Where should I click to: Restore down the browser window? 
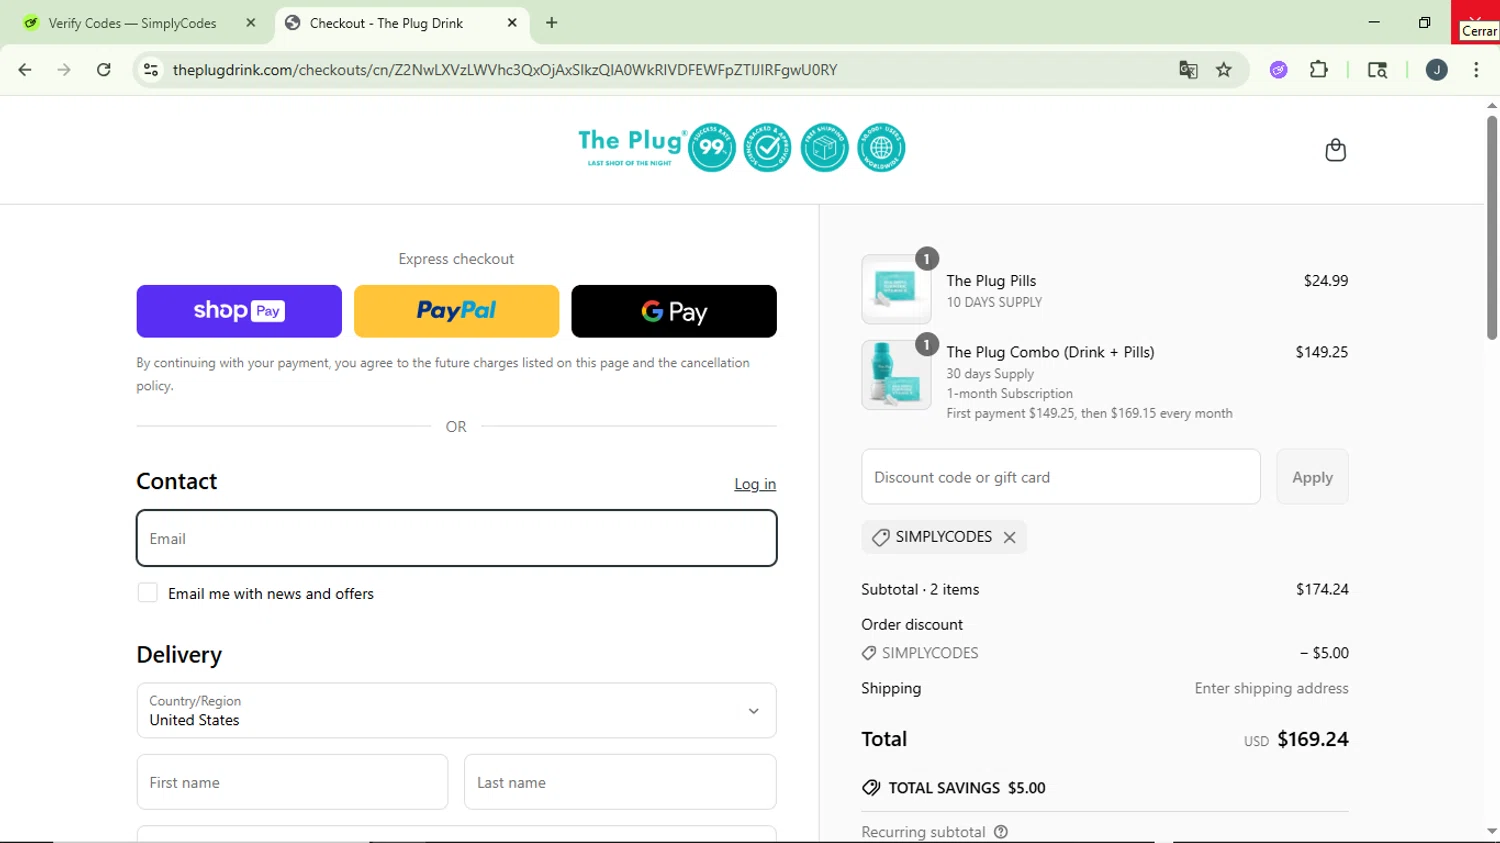click(1424, 22)
